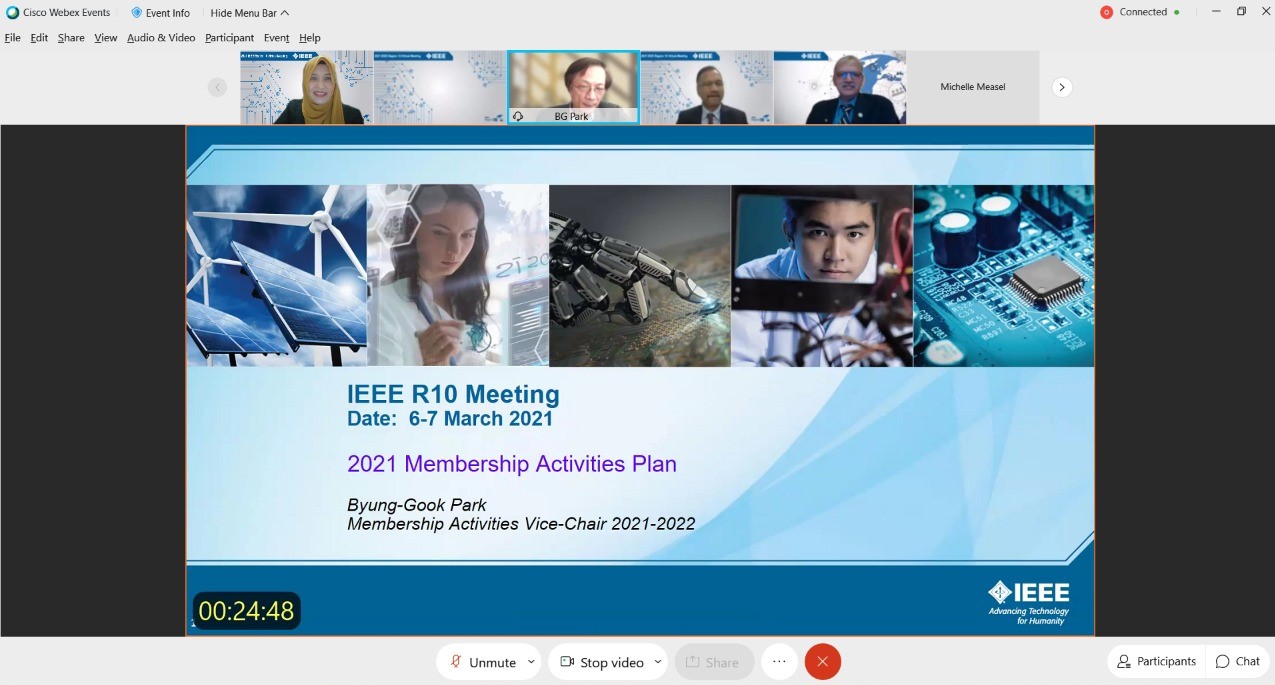Click '2021 Membership Activities Plan' text
This screenshot has width=1275, height=685.
click(x=512, y=464)
